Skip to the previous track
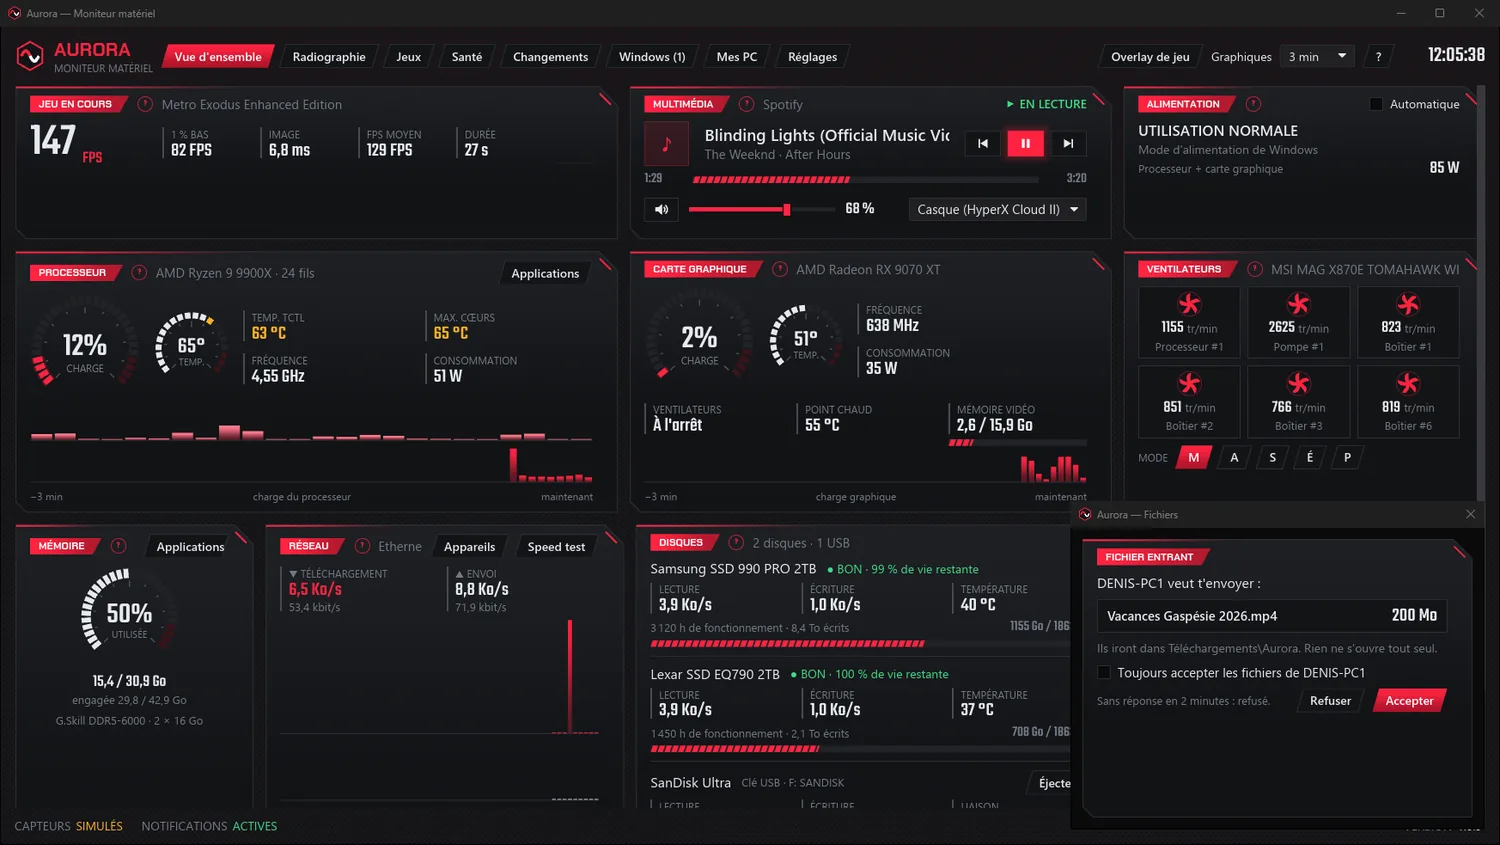Image resolution: width=1500 pixels, height=845 pixels. coord(983,143)
